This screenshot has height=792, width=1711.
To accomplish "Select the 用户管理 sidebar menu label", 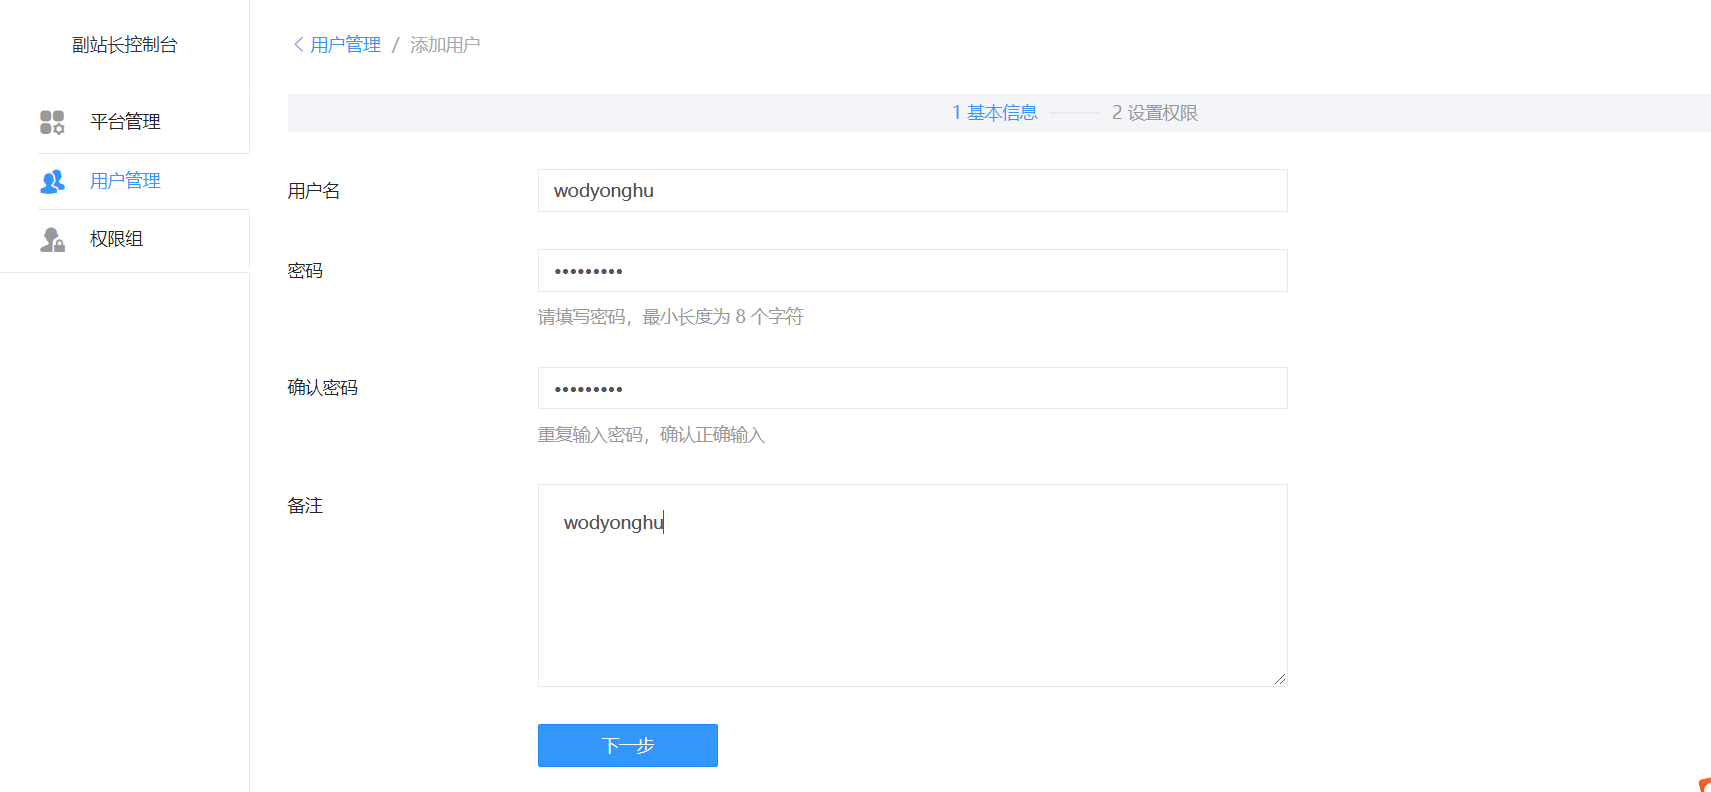I will [125, 181].
